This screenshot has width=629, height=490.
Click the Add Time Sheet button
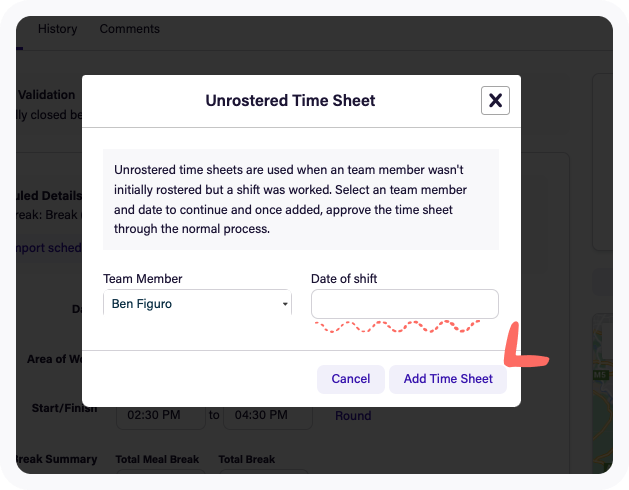448,379
